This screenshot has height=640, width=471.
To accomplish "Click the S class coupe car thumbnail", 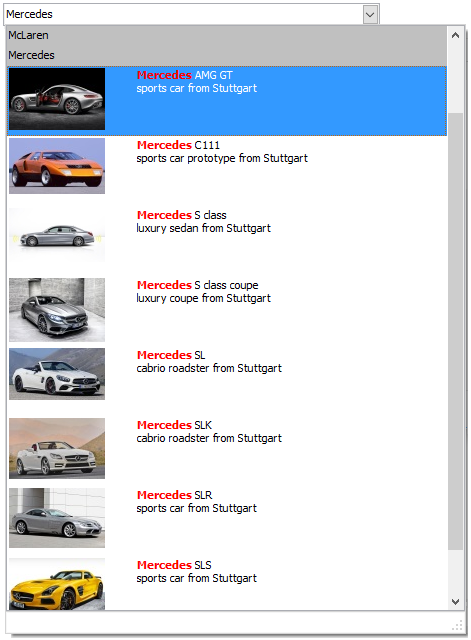I will (57, 310).
